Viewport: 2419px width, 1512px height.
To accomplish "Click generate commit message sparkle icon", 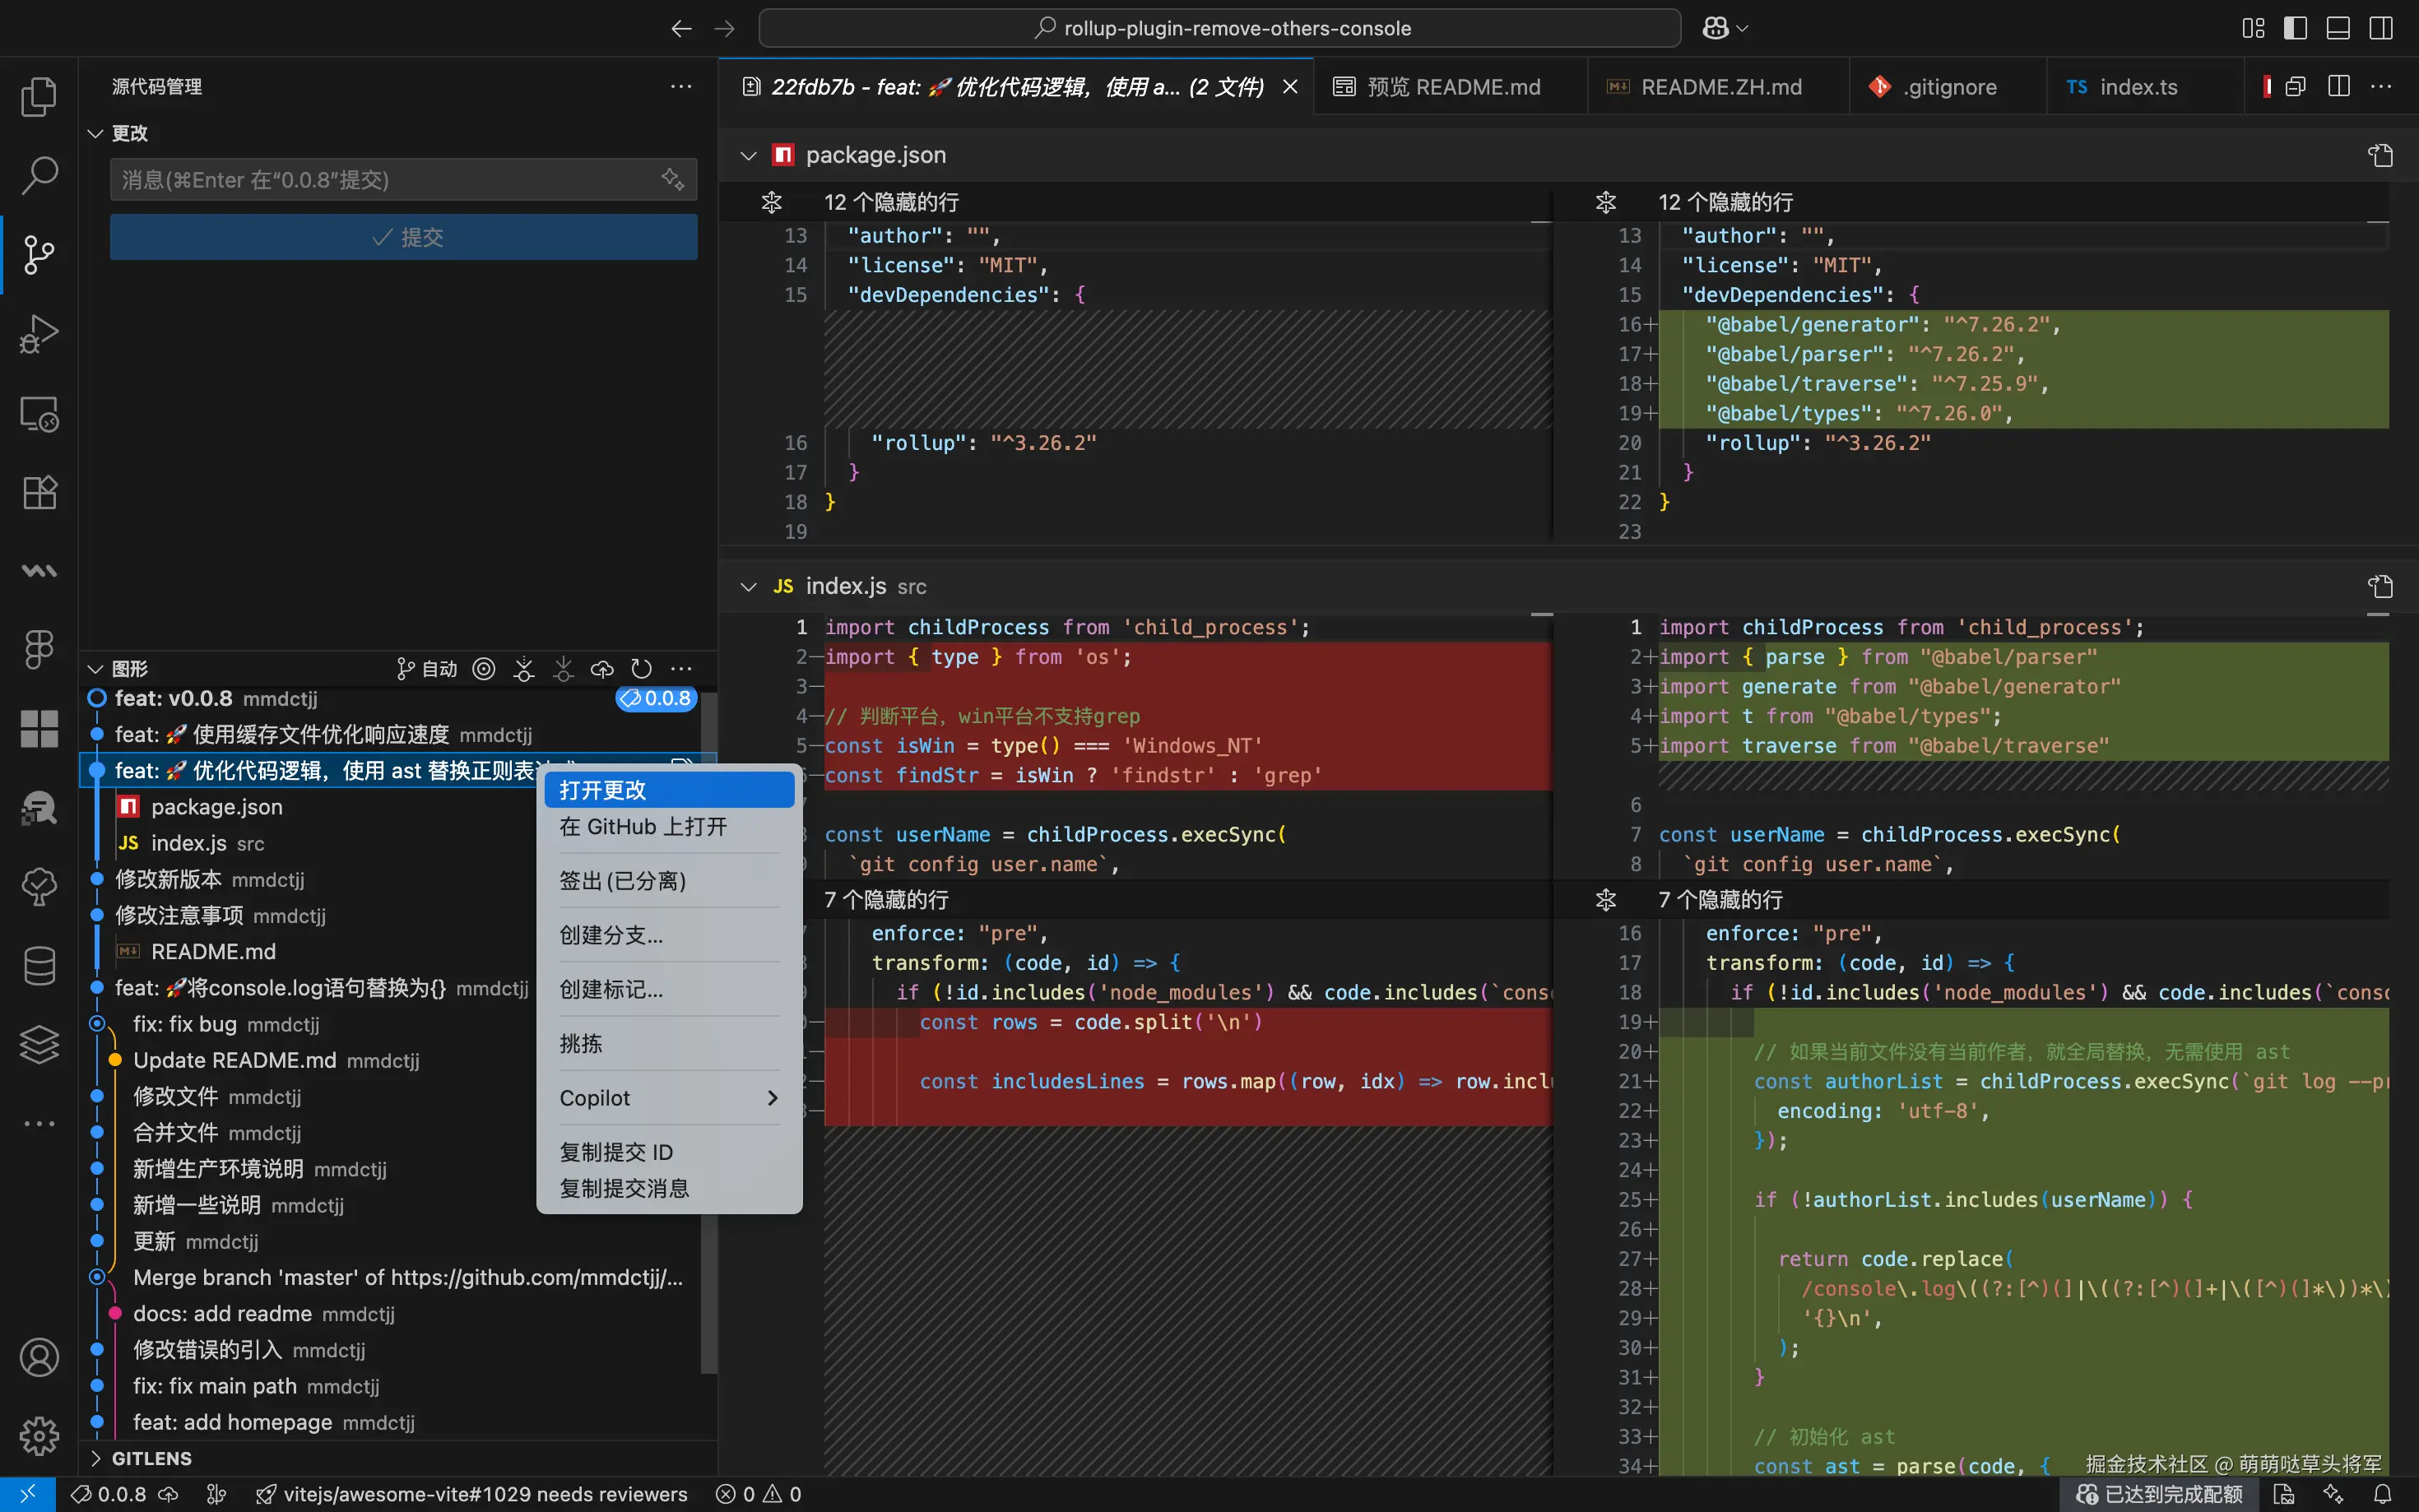I will pyautogui.click(x=672, y=180).
